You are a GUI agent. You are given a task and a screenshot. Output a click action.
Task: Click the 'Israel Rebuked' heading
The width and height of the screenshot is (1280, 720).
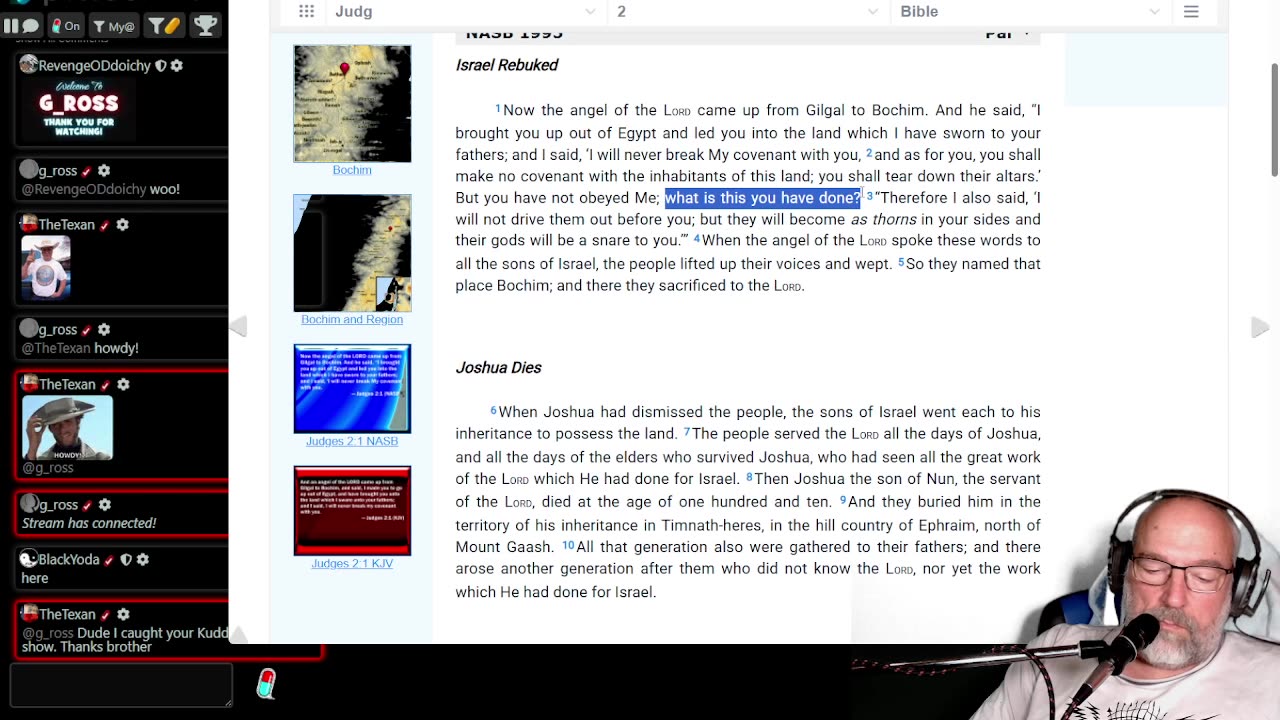(x=507, y=65)
